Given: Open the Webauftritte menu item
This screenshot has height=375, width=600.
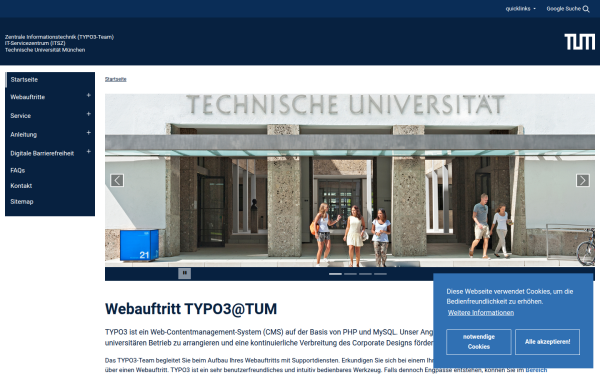Looking at the screenshot, I should tap(28, 97).
